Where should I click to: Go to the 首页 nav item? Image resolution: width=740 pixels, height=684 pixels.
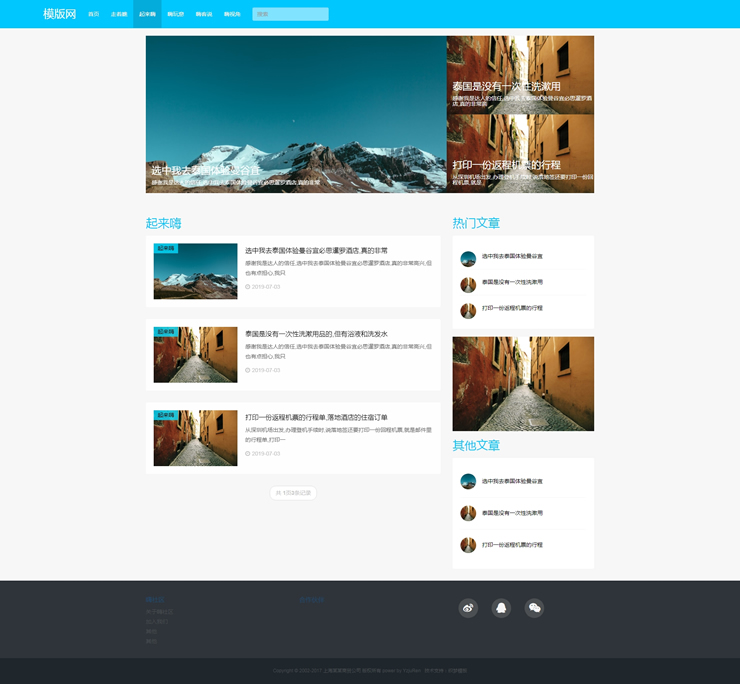click(x=93, y=15)
